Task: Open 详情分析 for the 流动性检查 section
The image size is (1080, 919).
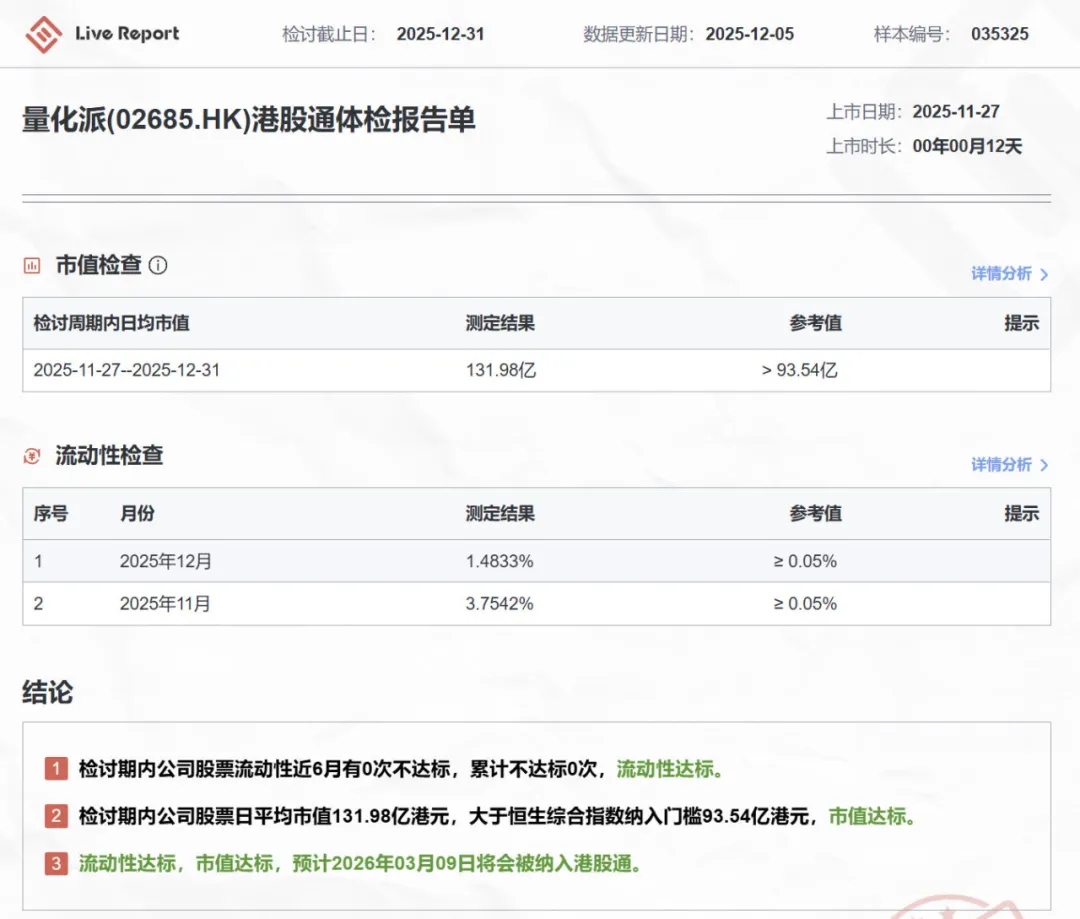Action: (1001, 465)
